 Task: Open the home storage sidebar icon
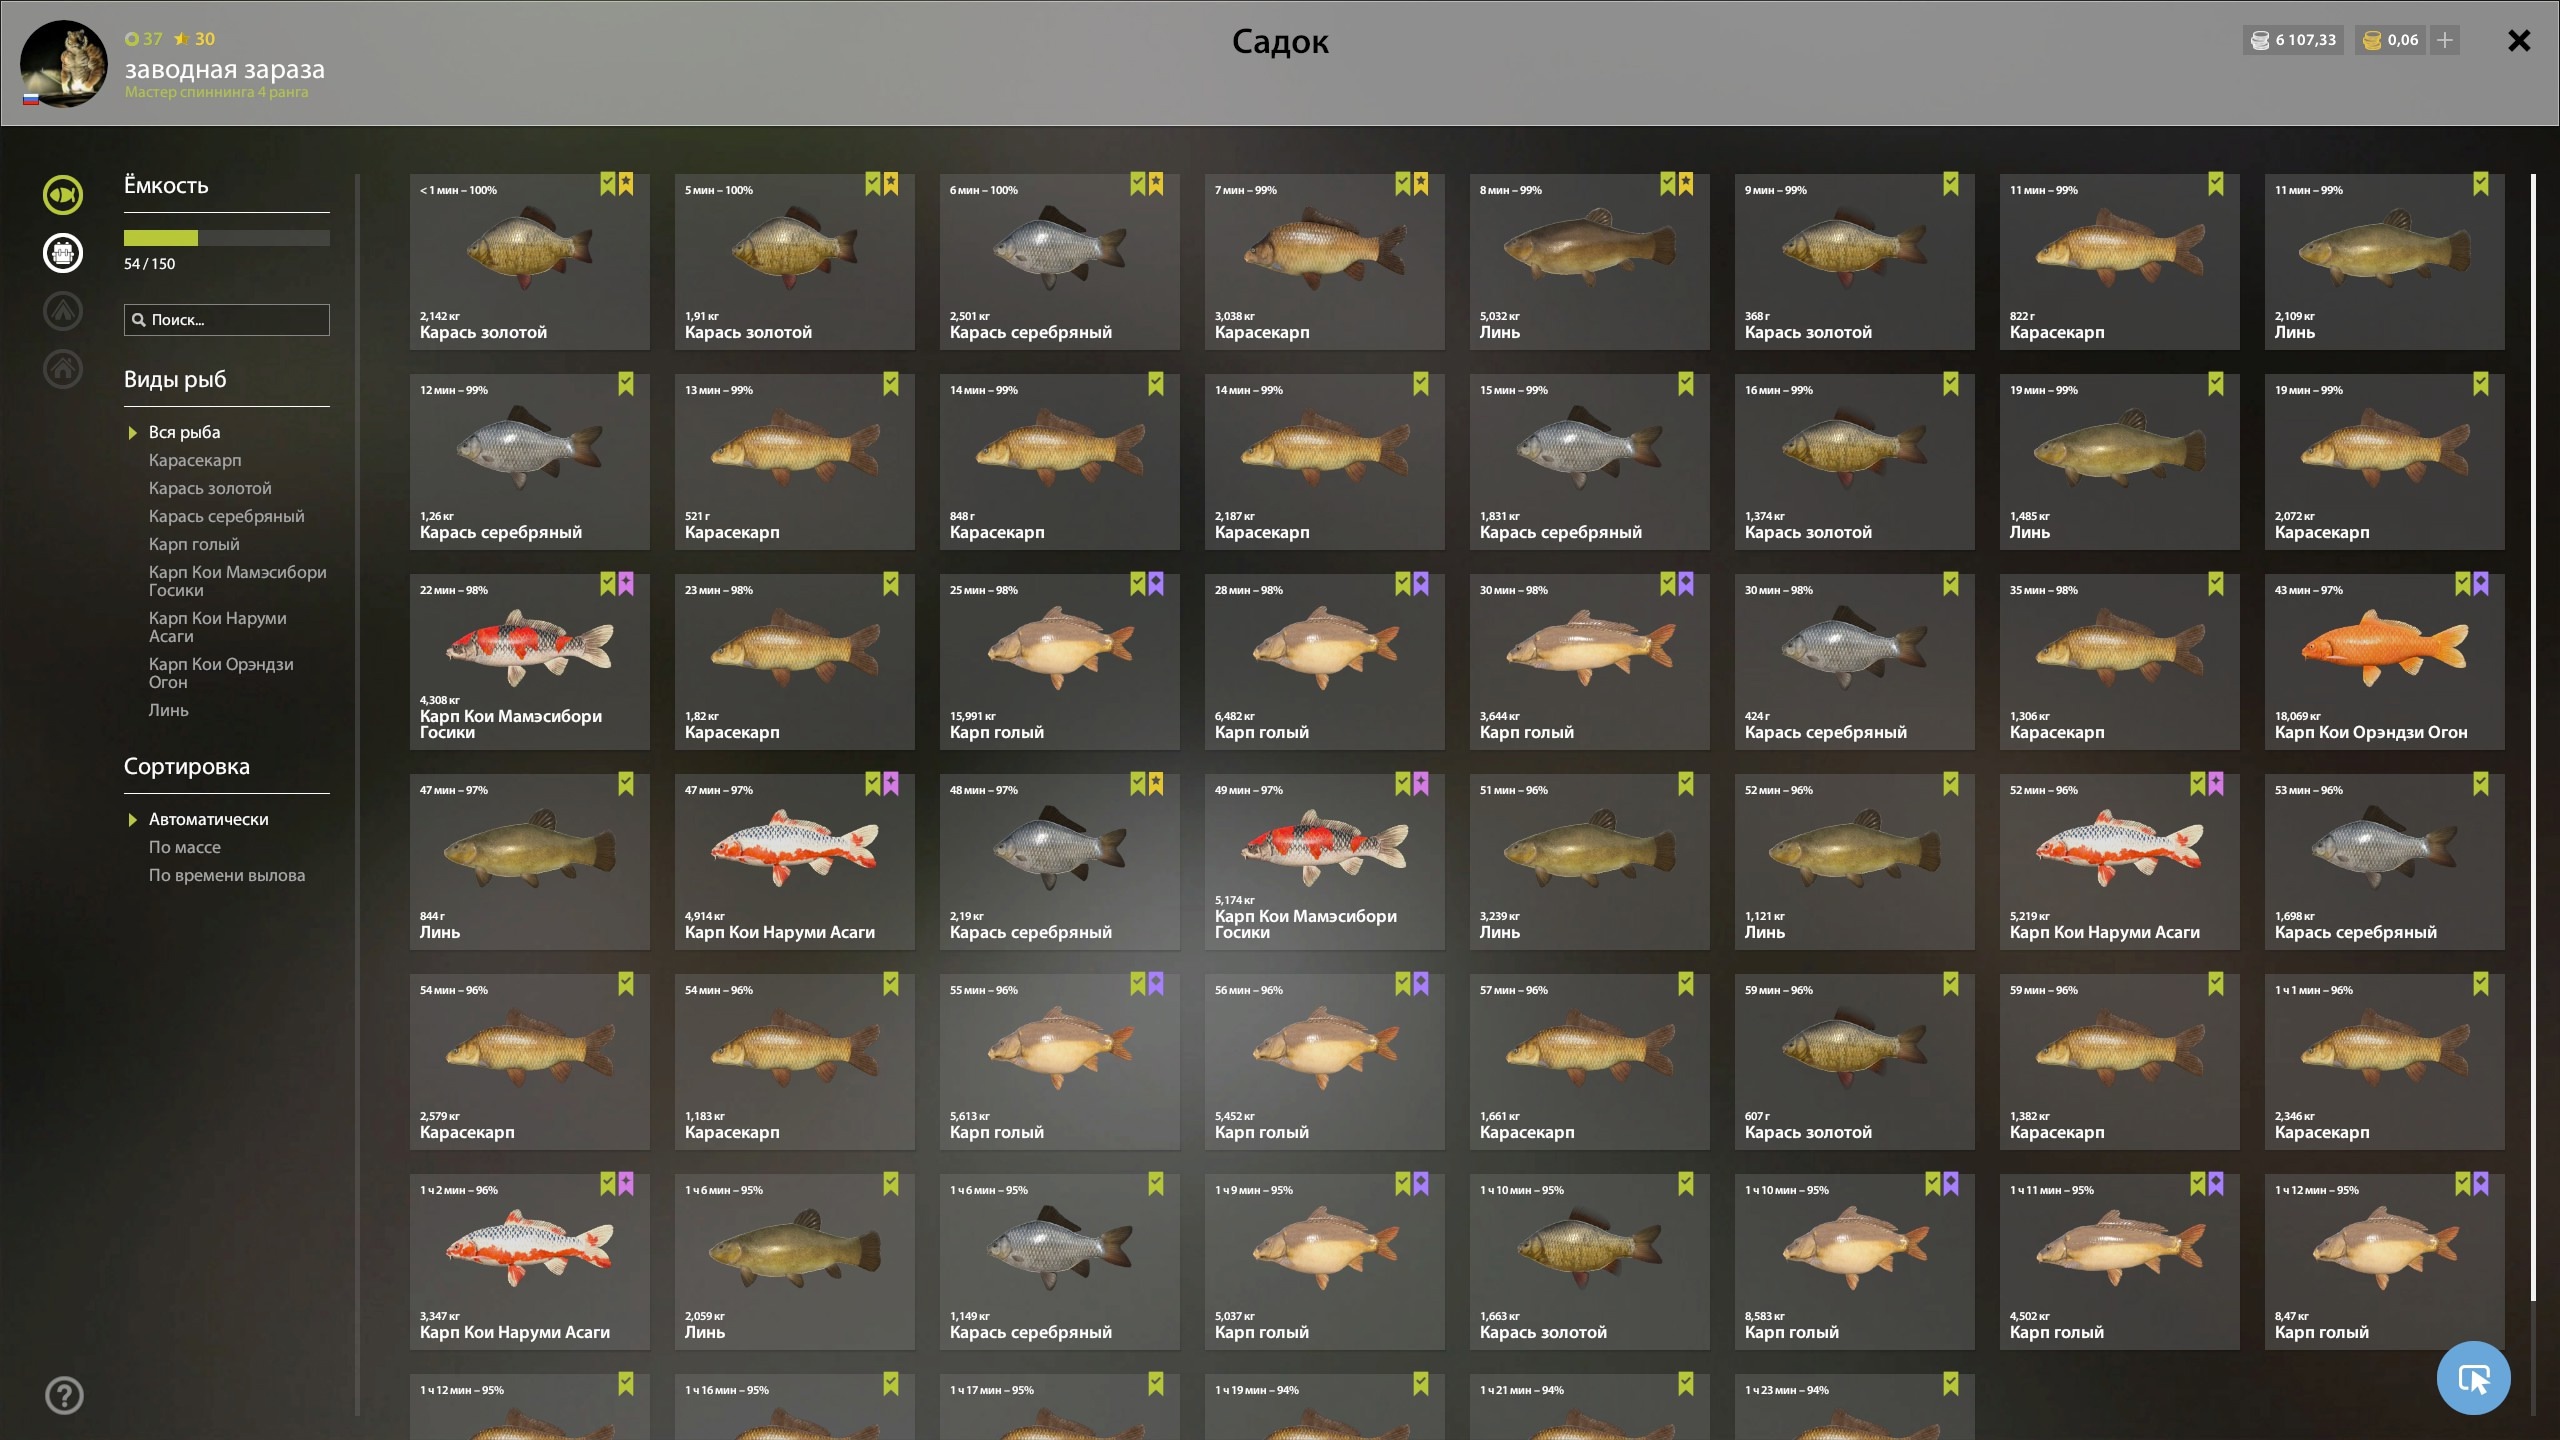click(x=63, y=369)
